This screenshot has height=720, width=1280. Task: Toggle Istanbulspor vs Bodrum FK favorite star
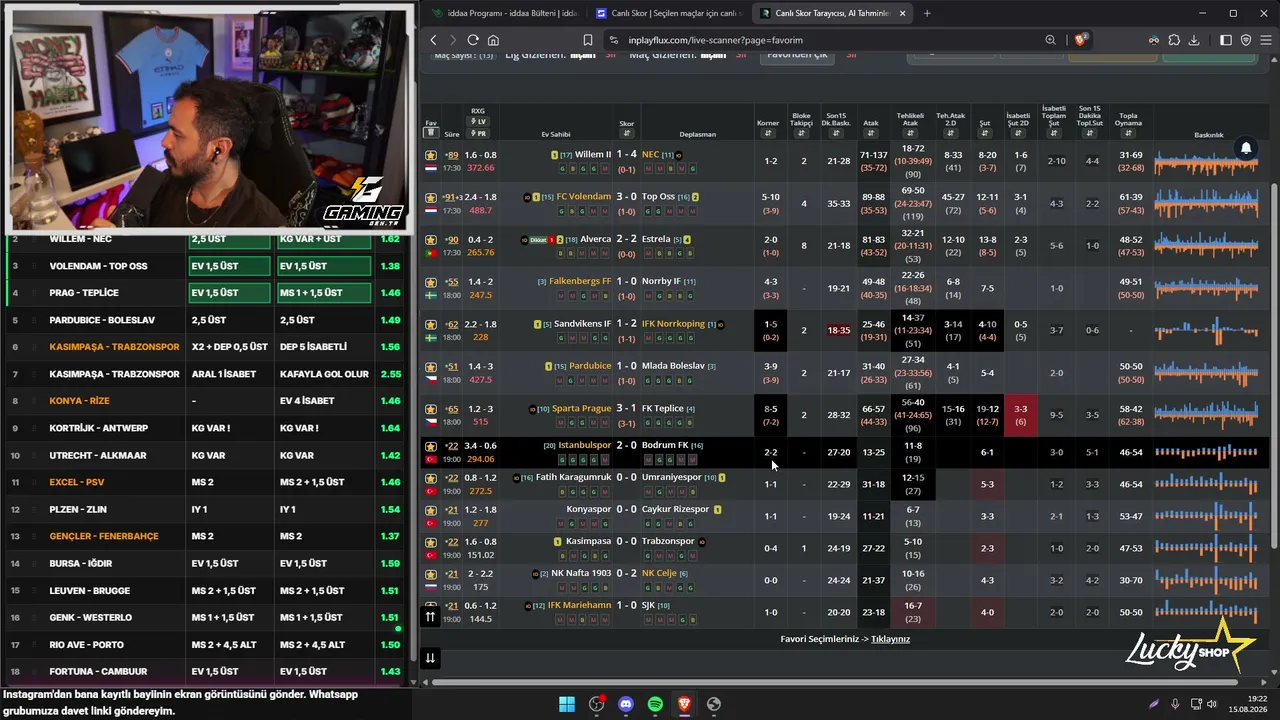point(431,446)
